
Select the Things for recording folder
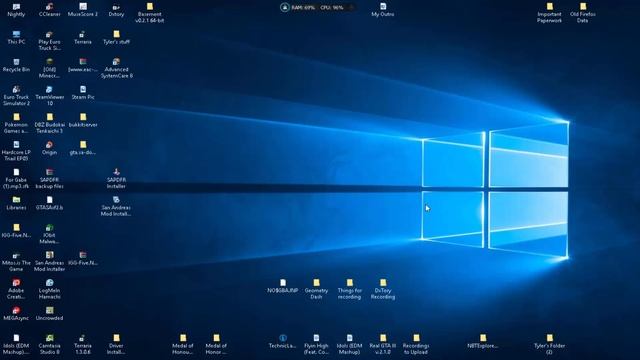click(x=350, y=289)
